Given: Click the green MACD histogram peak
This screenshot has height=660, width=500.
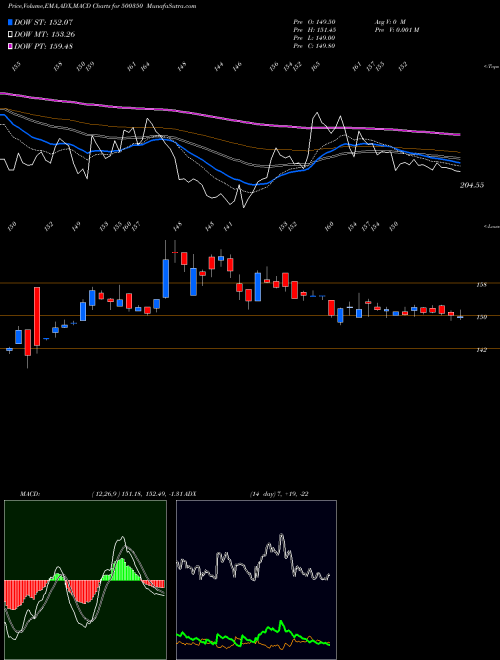Looking at the screenshot, I should pos(122,569).
